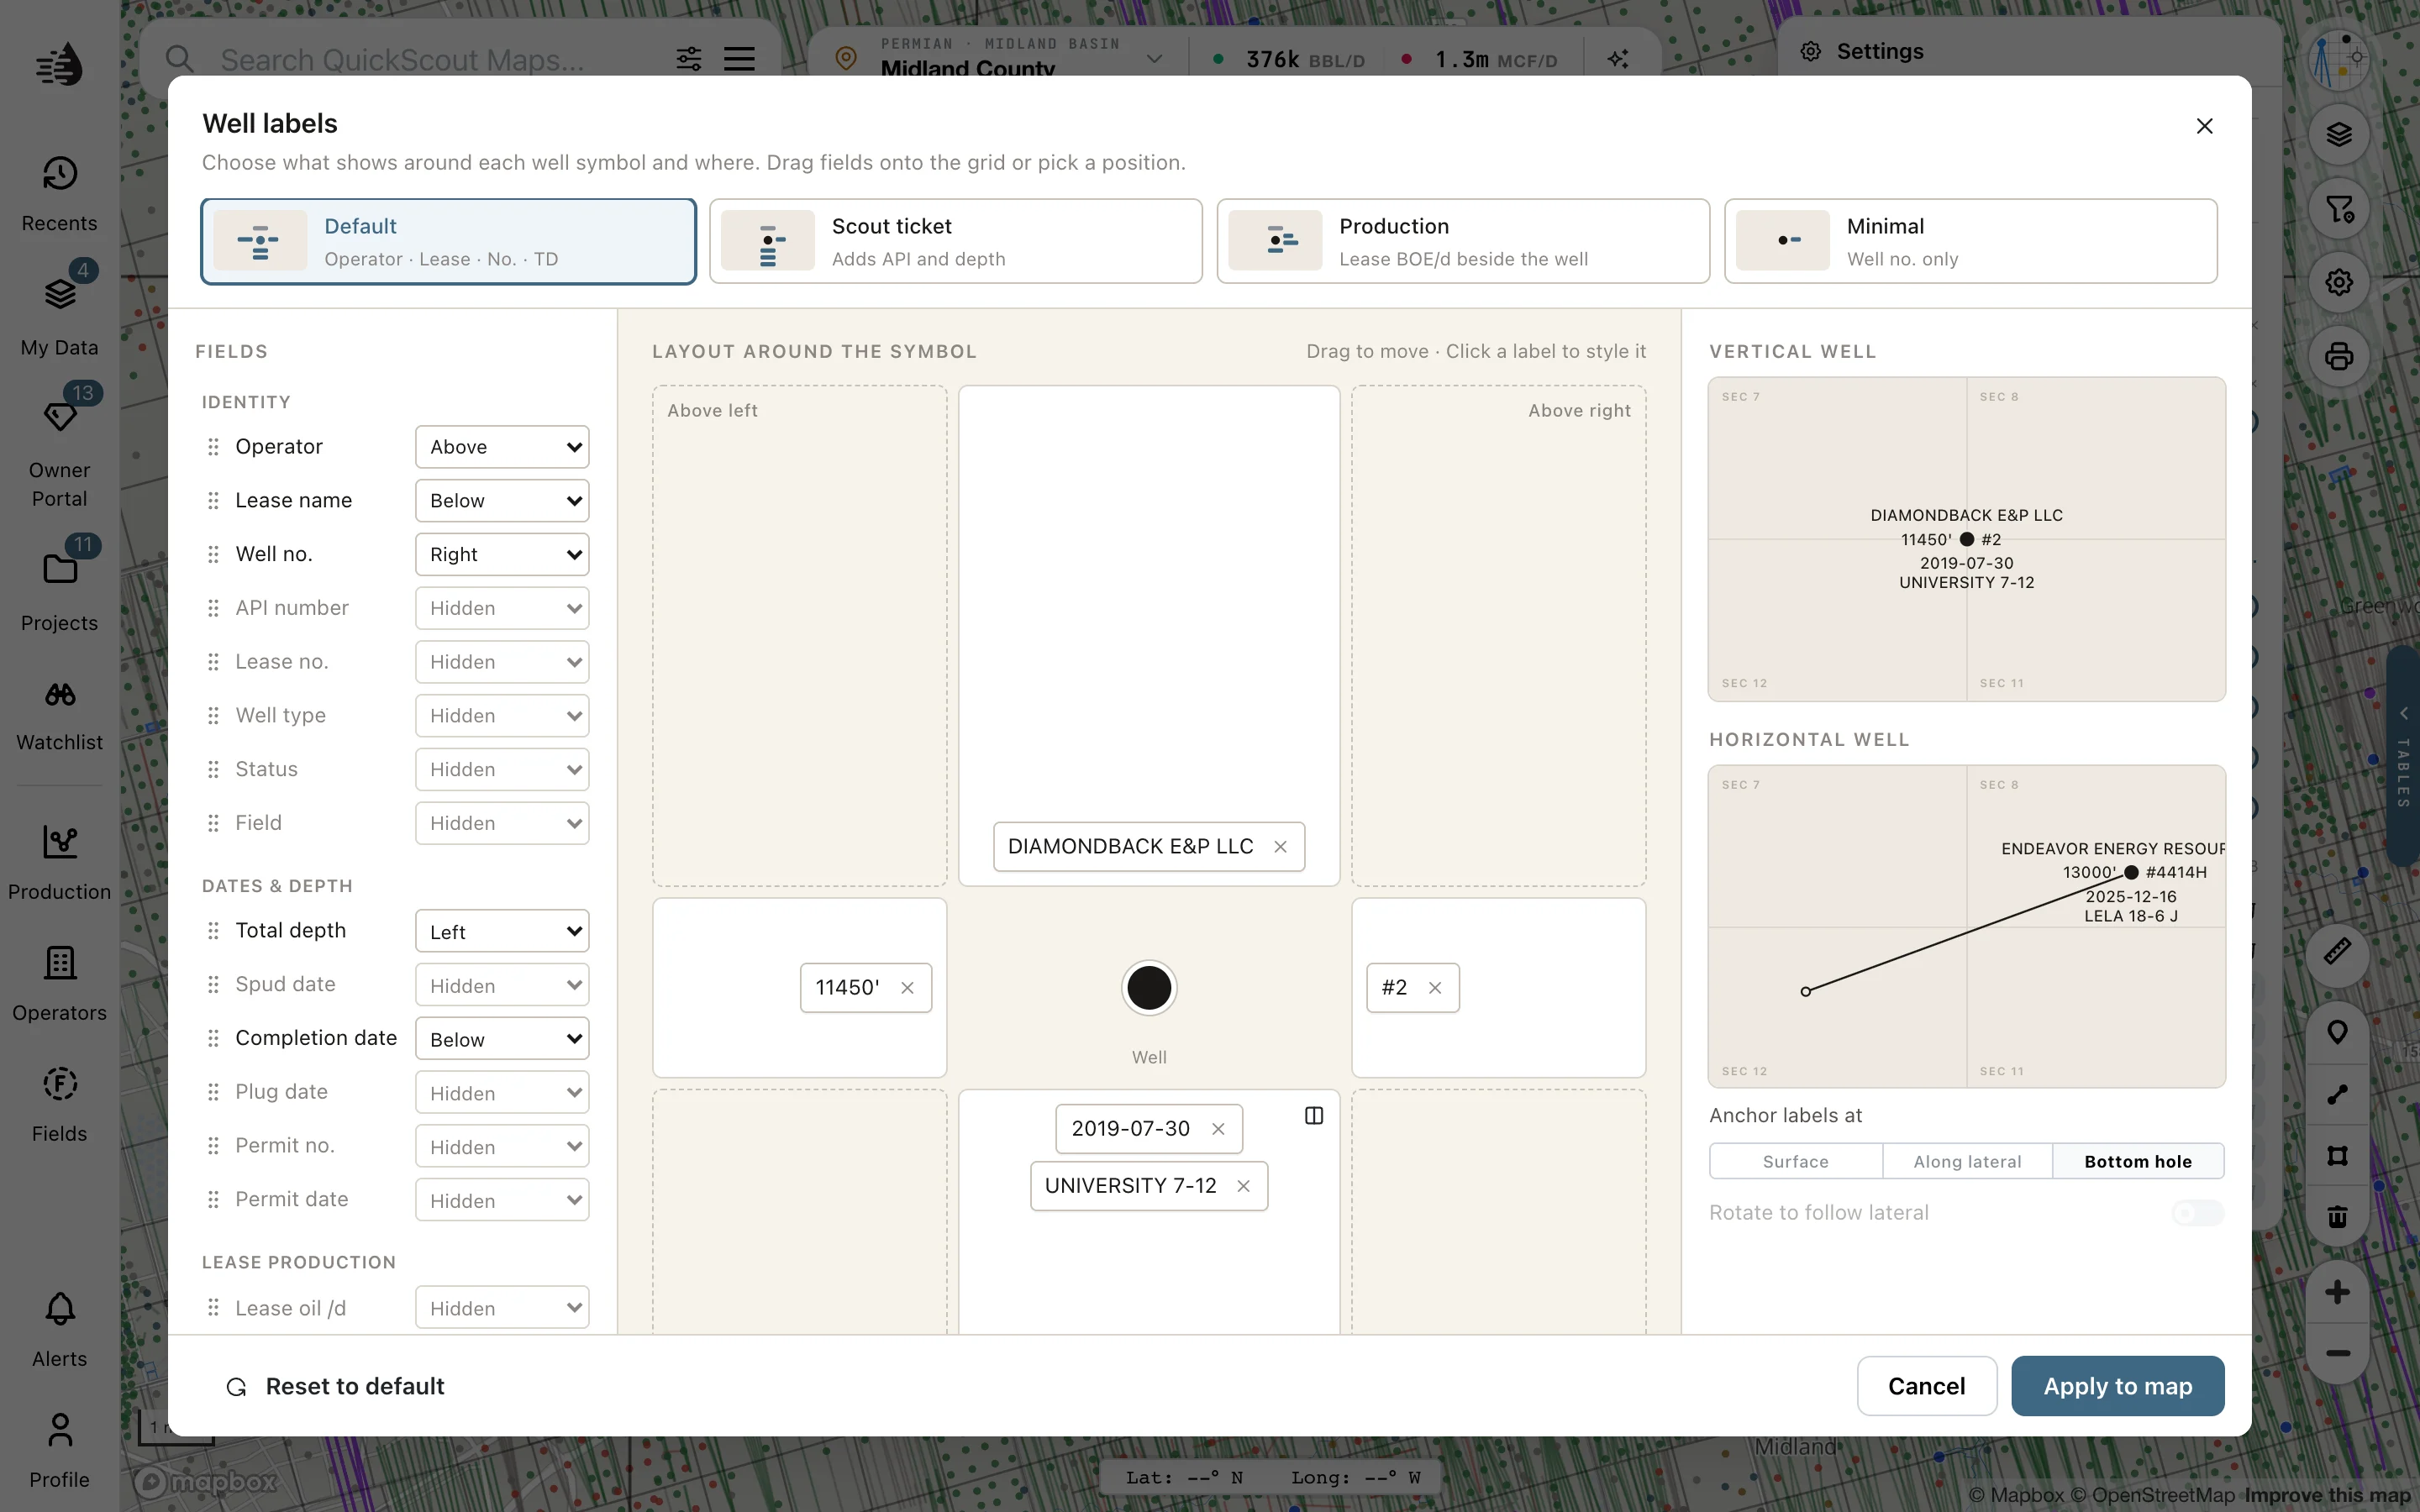
Task: Open the Completion date position dropdown
Action: coord(502,1038)
